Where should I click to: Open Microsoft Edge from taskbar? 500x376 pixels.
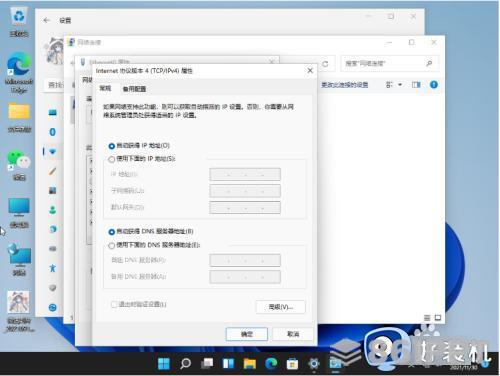pos(271,364)
